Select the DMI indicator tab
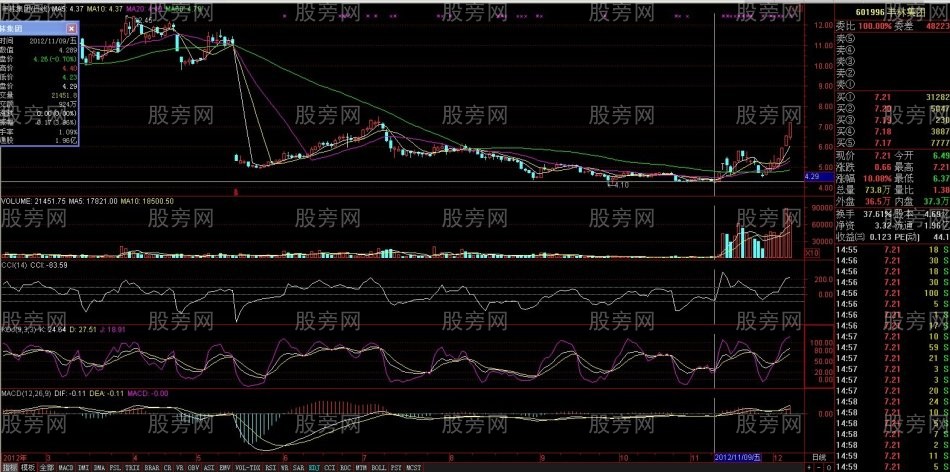This screenshot has width=950, height=472. pyautogui.click(x=84, y=468)
